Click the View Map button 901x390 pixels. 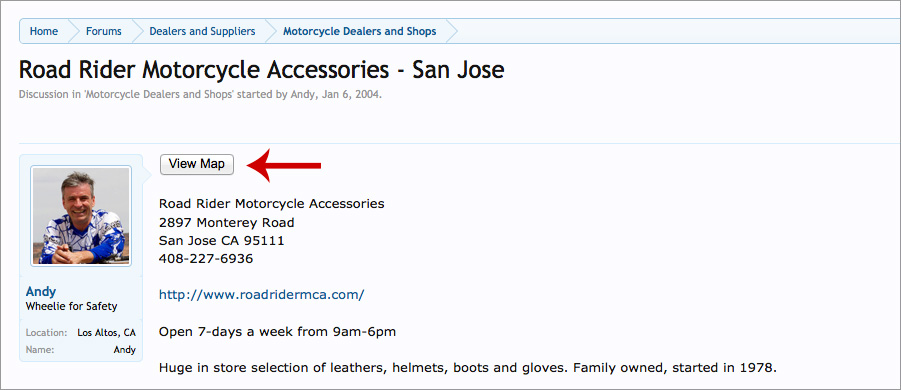tap(197, 164)
